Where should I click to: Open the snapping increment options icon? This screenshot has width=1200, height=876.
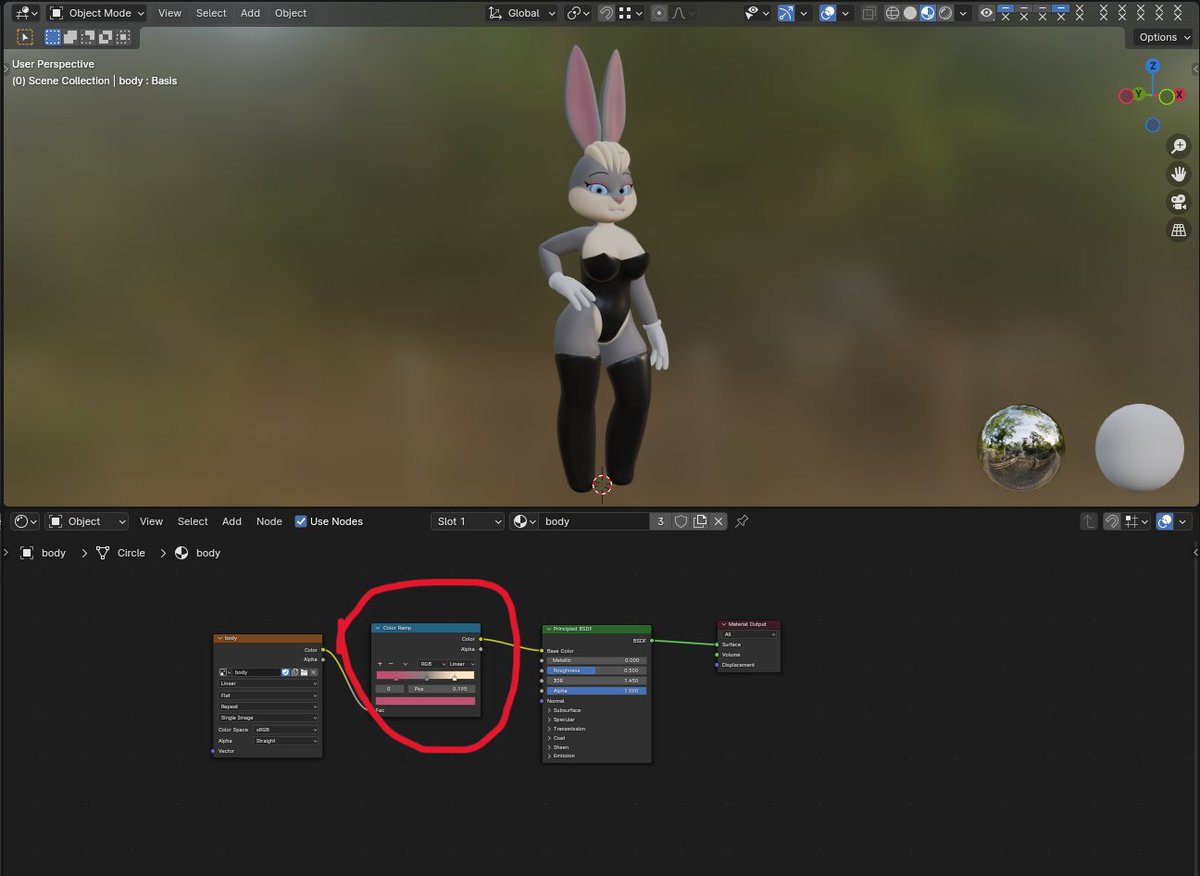pyautogui.click(x=630, y=13)
